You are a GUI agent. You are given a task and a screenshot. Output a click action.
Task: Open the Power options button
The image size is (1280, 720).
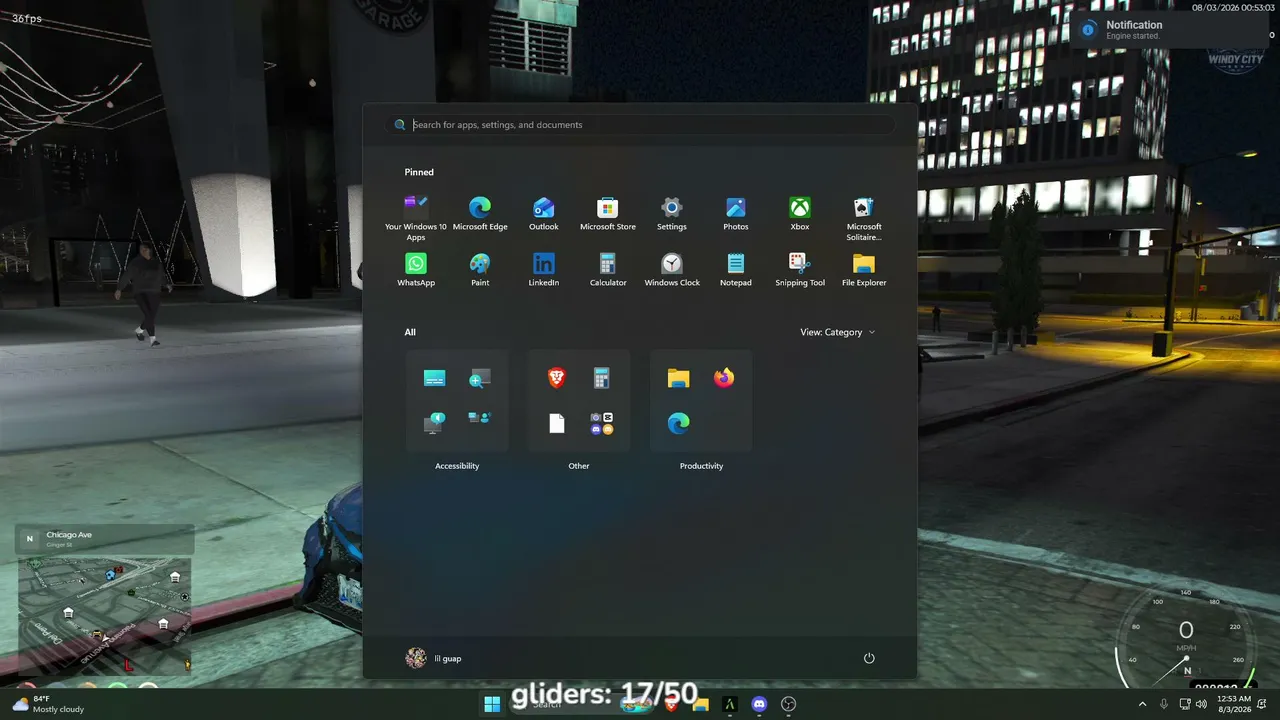pos(869,658)
